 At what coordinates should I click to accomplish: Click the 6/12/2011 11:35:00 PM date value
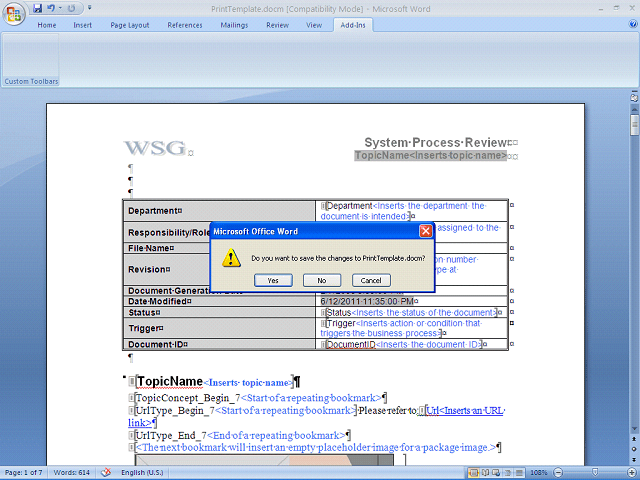tap(367, 301)
